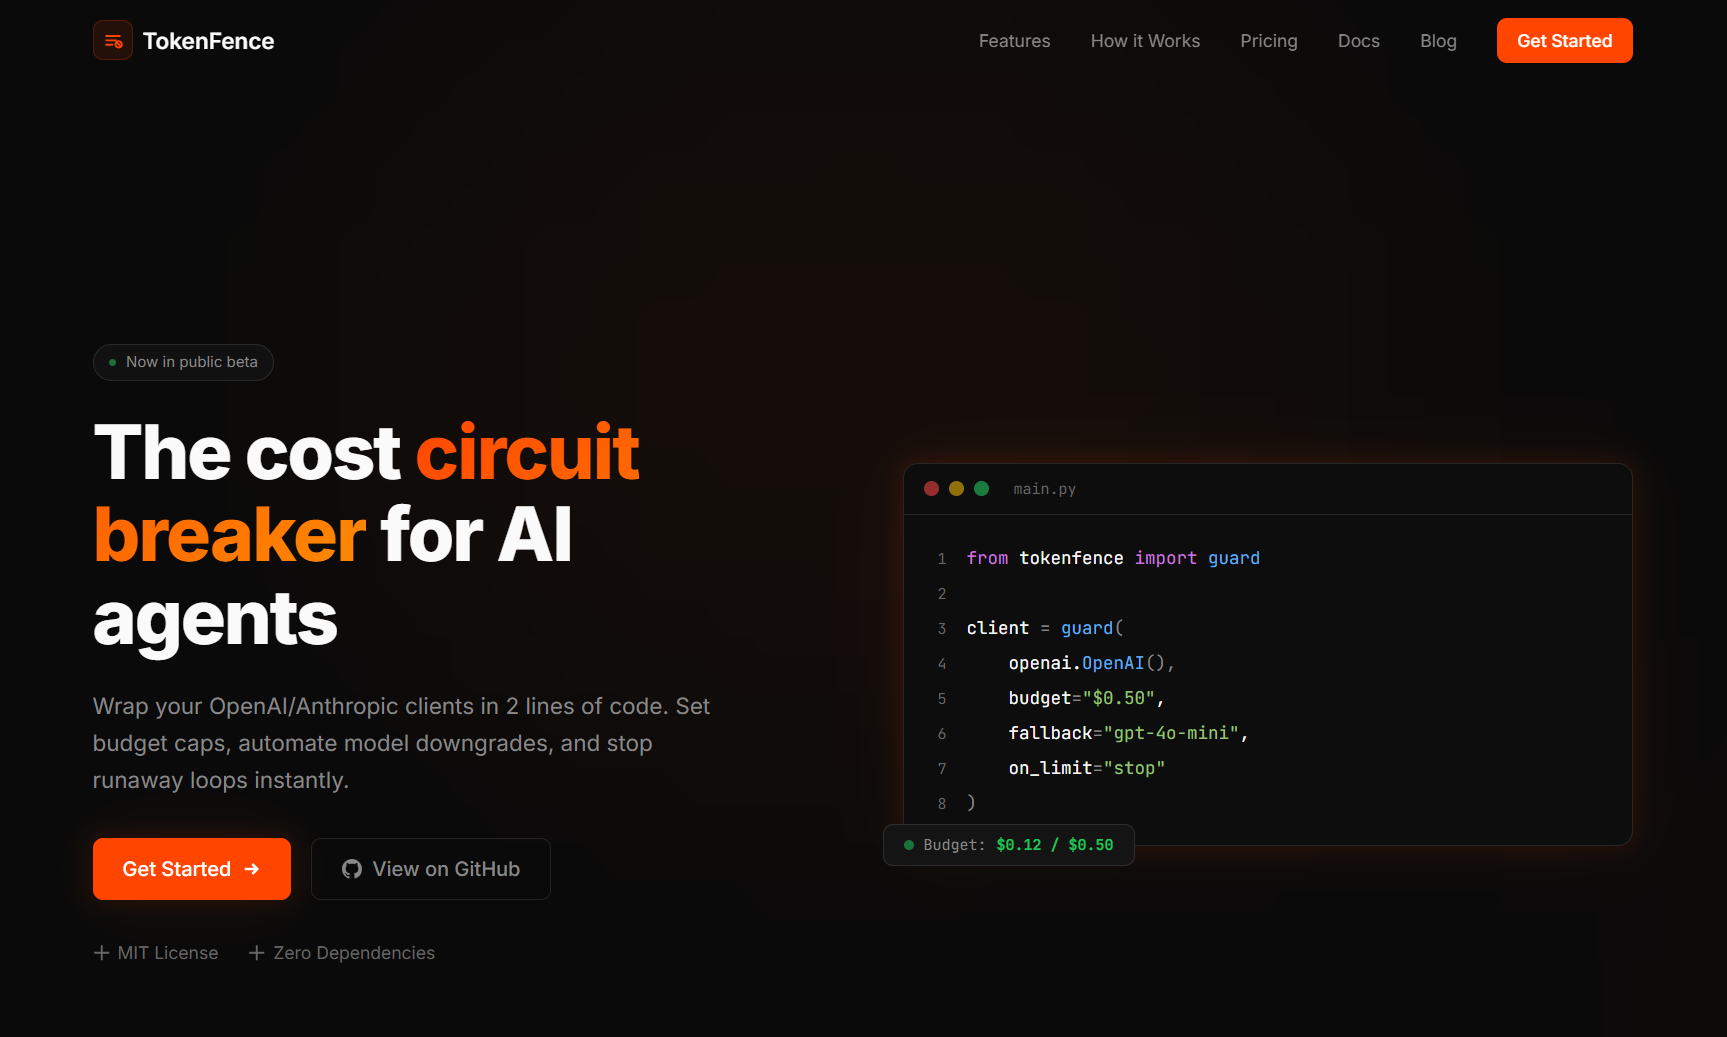Click the TokenFence brand name
Viewport: 1727px width, 1037px height.
coord(208,41)
